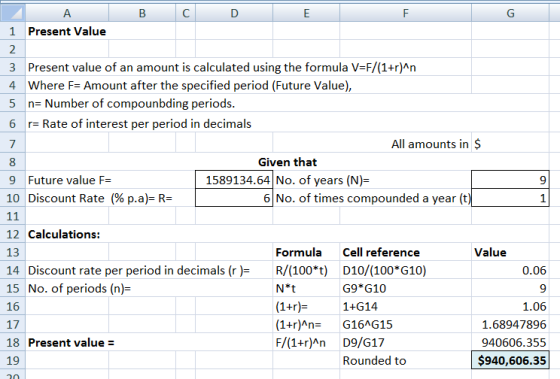Select row 19 header

tap(13, 360)
